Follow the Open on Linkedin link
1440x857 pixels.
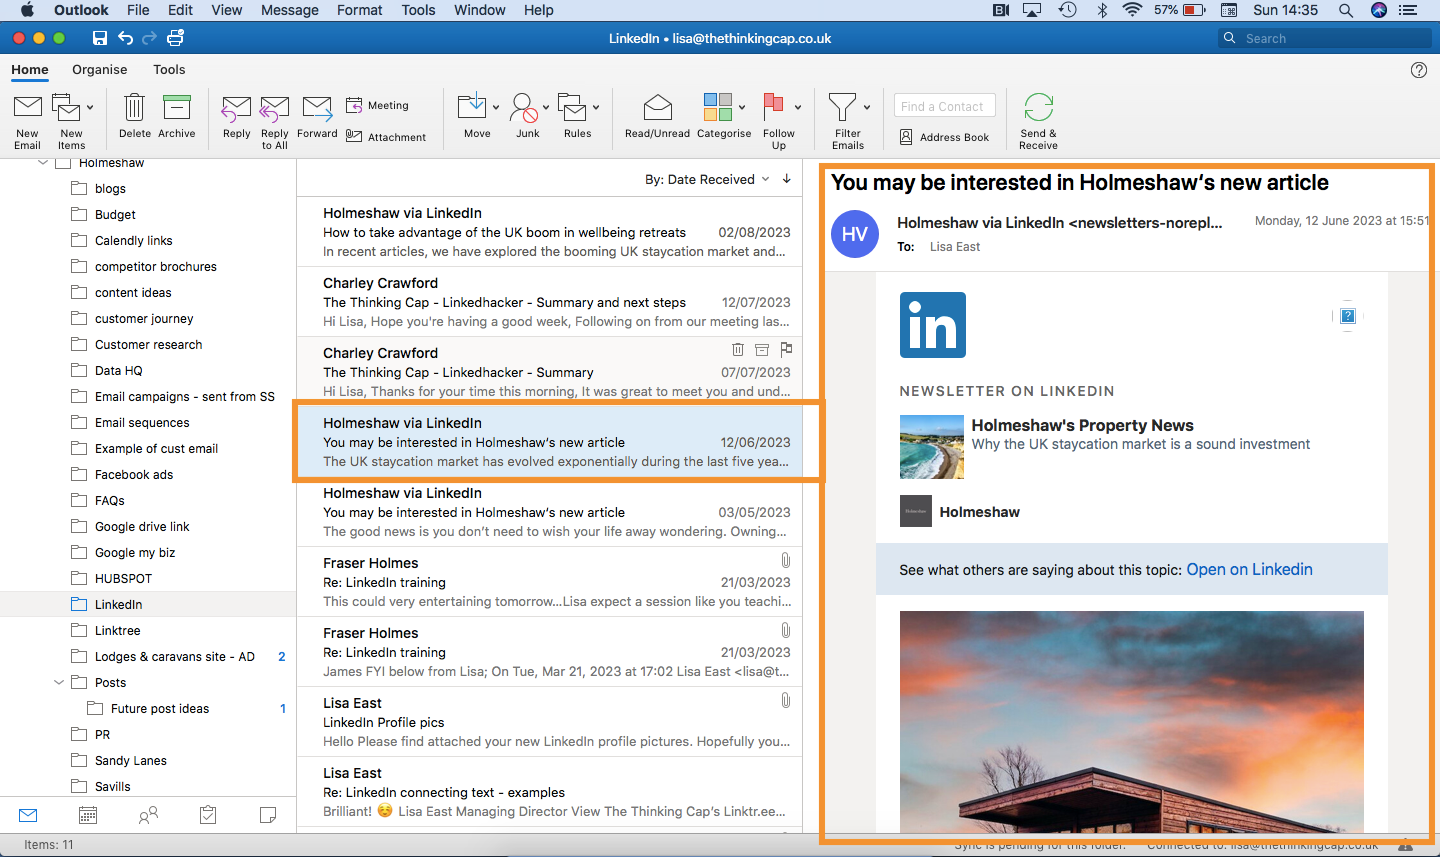pos(1249,569)
